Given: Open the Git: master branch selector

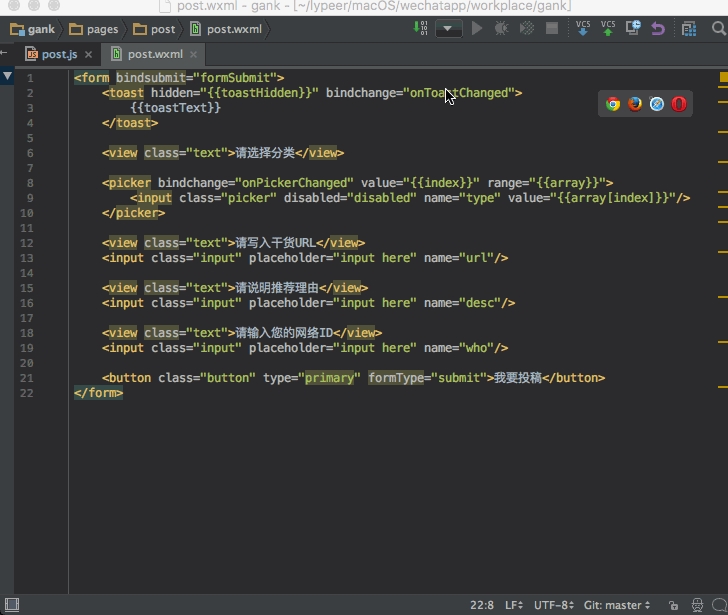Looking at the screenshot, I should click(617, 605).
